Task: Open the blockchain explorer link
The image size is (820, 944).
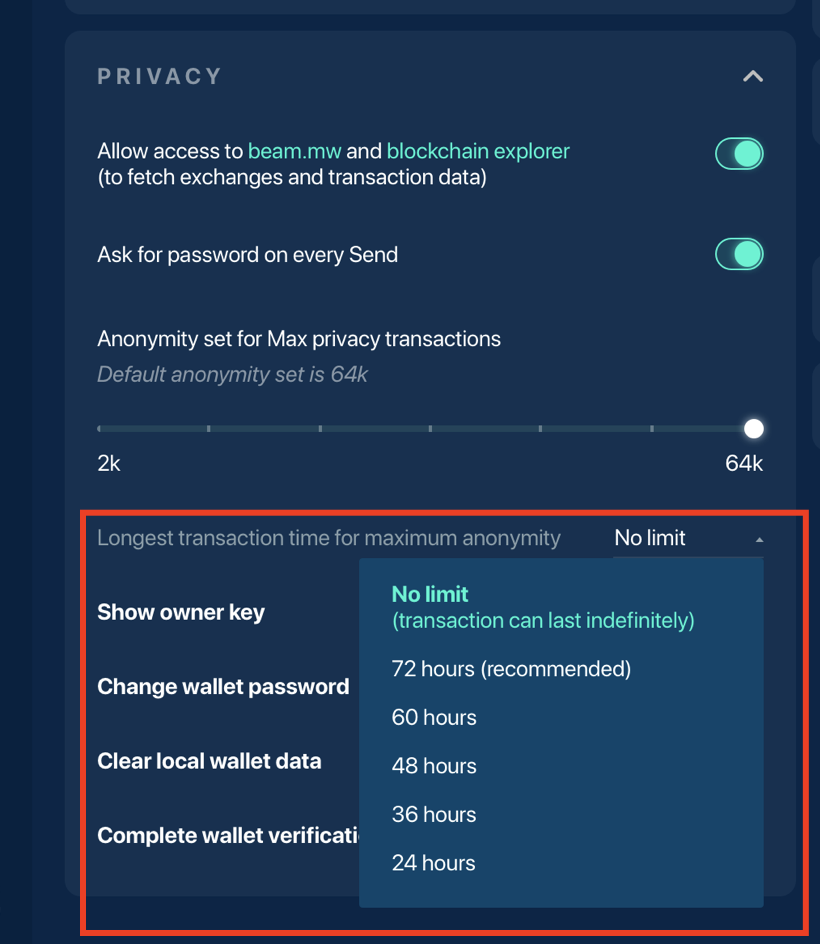Action: 477,150
